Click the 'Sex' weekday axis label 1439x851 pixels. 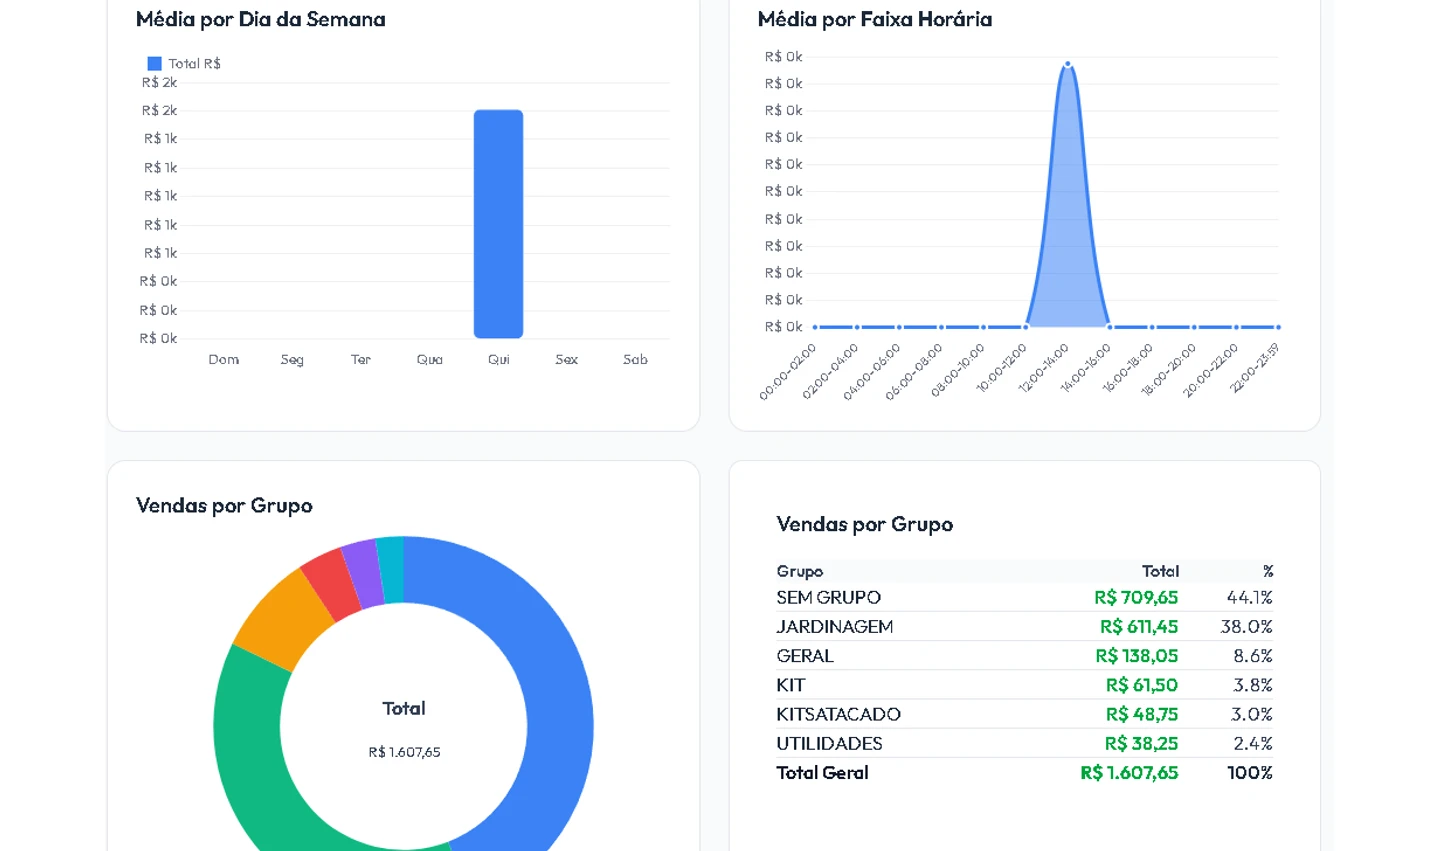point(567,360)
